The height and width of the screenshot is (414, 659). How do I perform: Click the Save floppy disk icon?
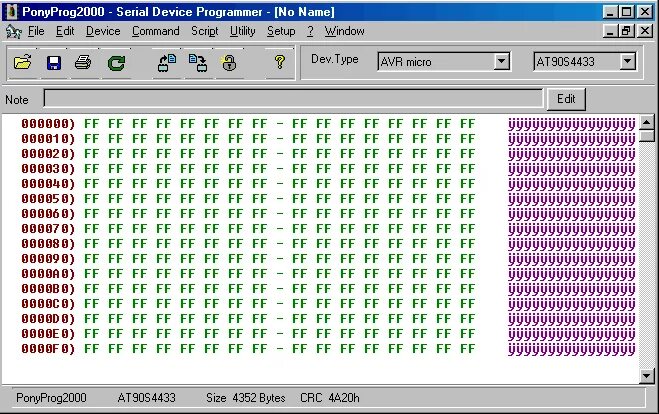point(54,63)
